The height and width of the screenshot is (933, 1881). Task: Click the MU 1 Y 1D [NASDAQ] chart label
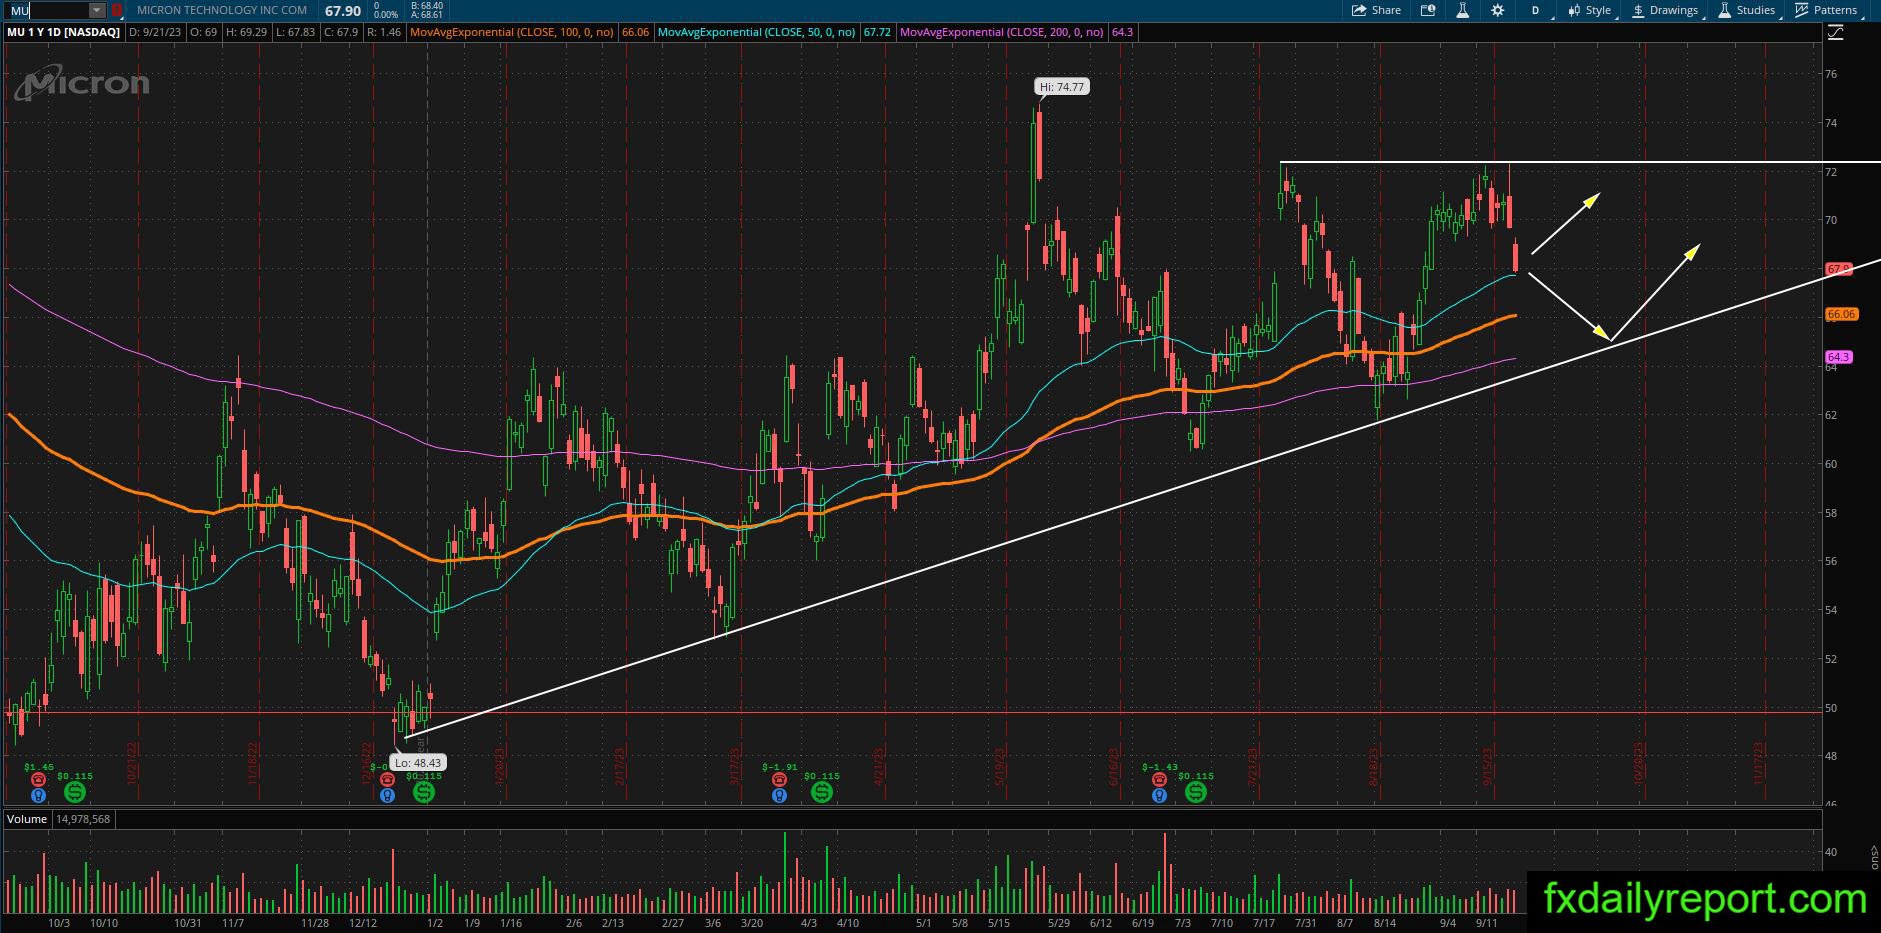(64, 32)
